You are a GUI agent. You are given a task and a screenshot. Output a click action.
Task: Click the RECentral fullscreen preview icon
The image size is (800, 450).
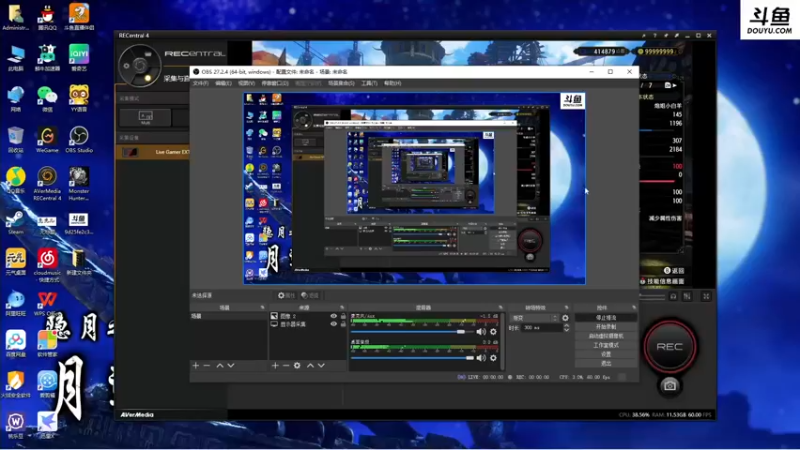(706, 296)
